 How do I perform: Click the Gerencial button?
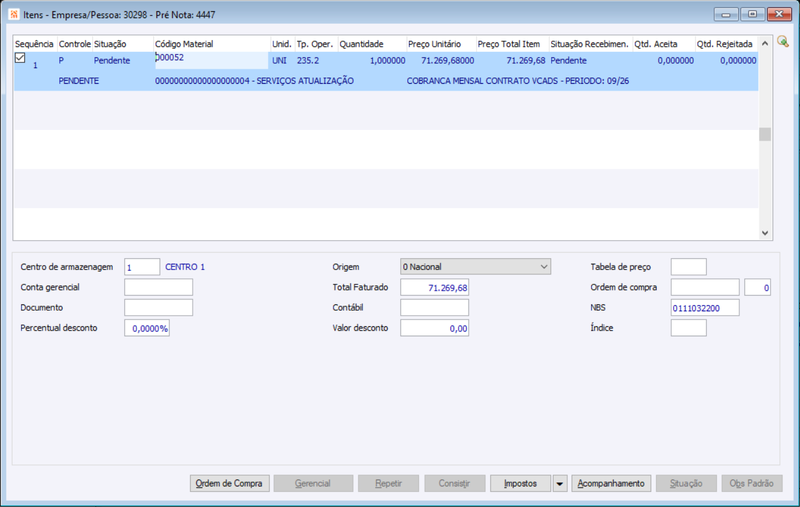[313, 484]
